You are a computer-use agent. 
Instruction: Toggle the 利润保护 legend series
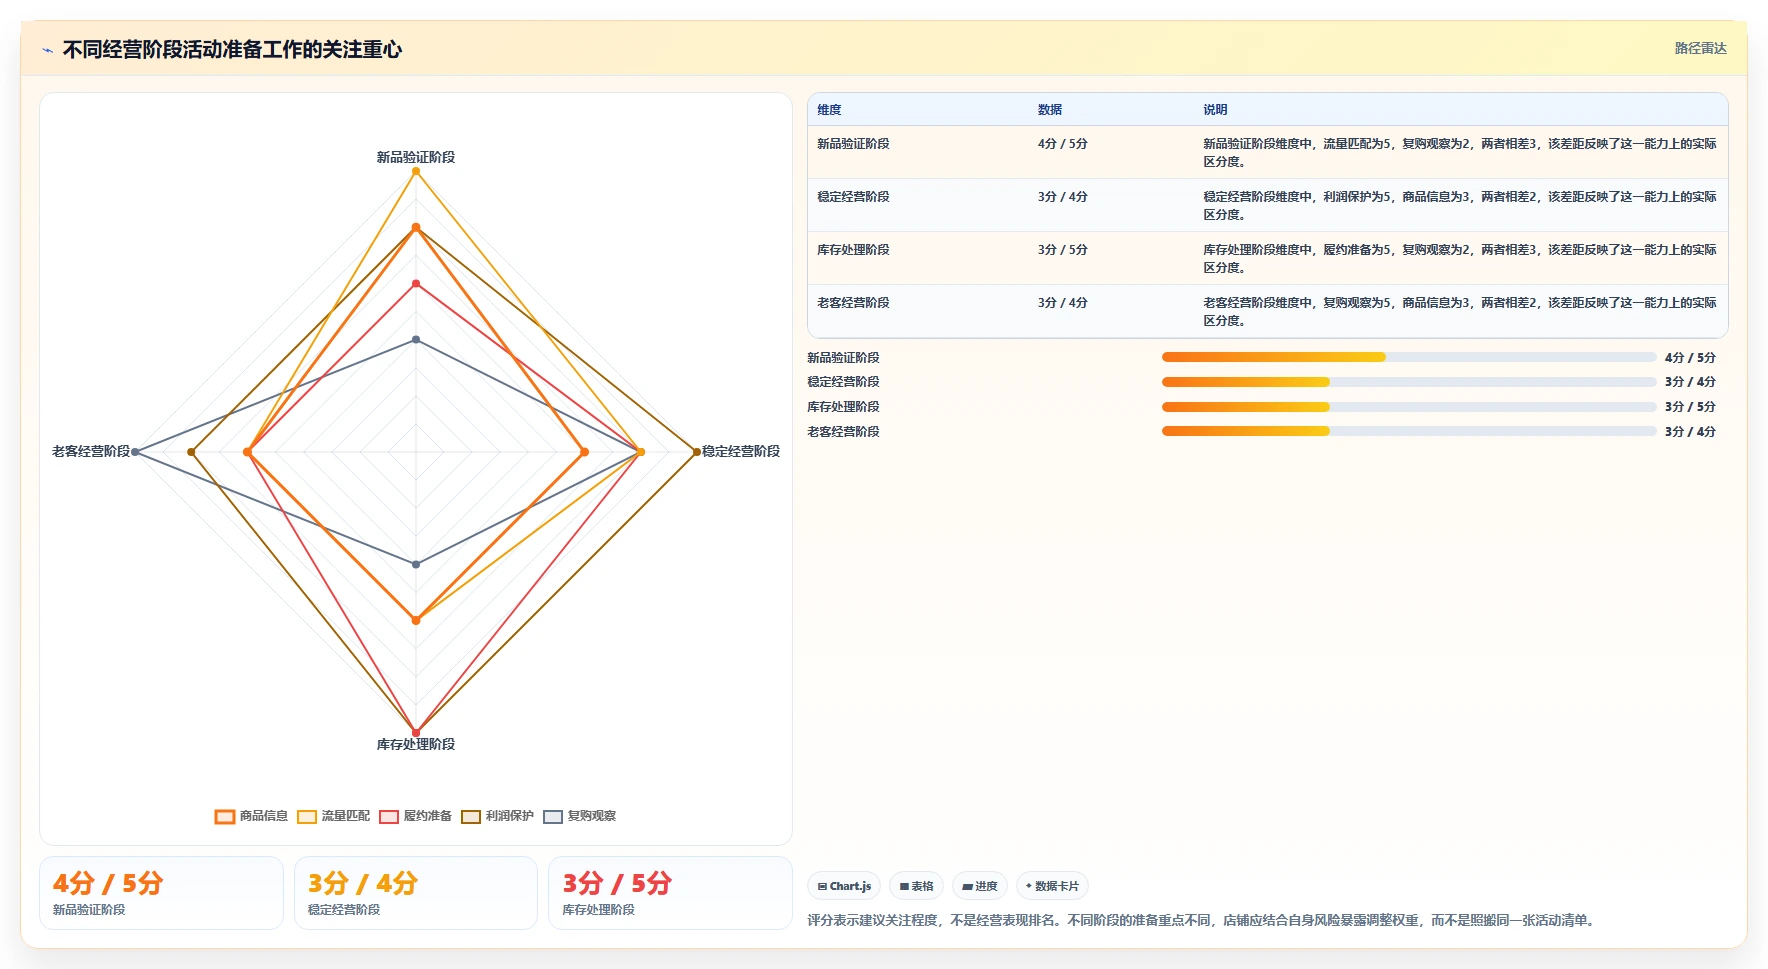pyautogui.click(x=497, y=816)
